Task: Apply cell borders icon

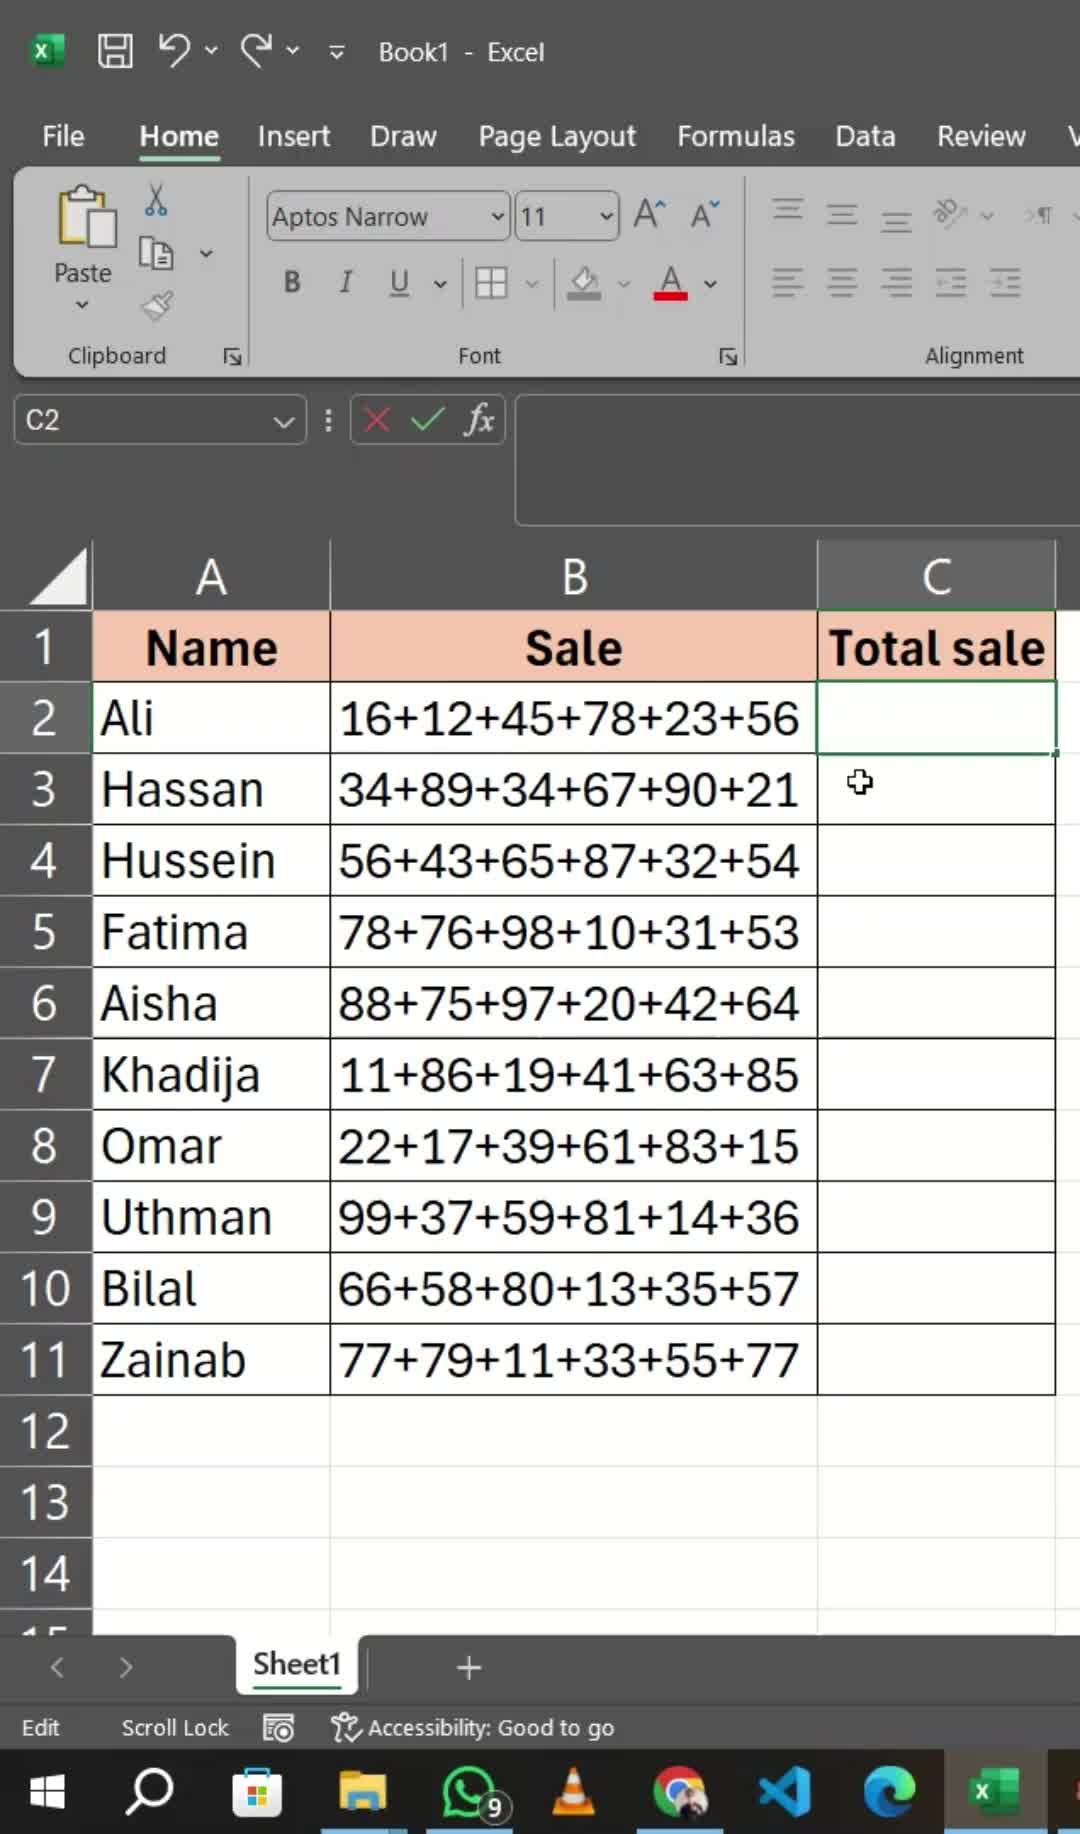Action: tap(491, 283)
